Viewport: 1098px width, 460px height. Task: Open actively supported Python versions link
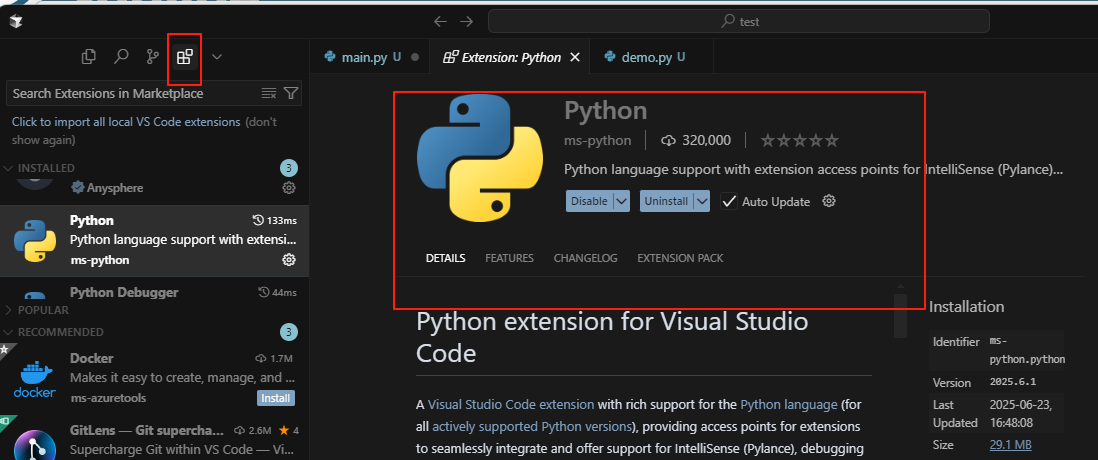[x=532, y=426]
